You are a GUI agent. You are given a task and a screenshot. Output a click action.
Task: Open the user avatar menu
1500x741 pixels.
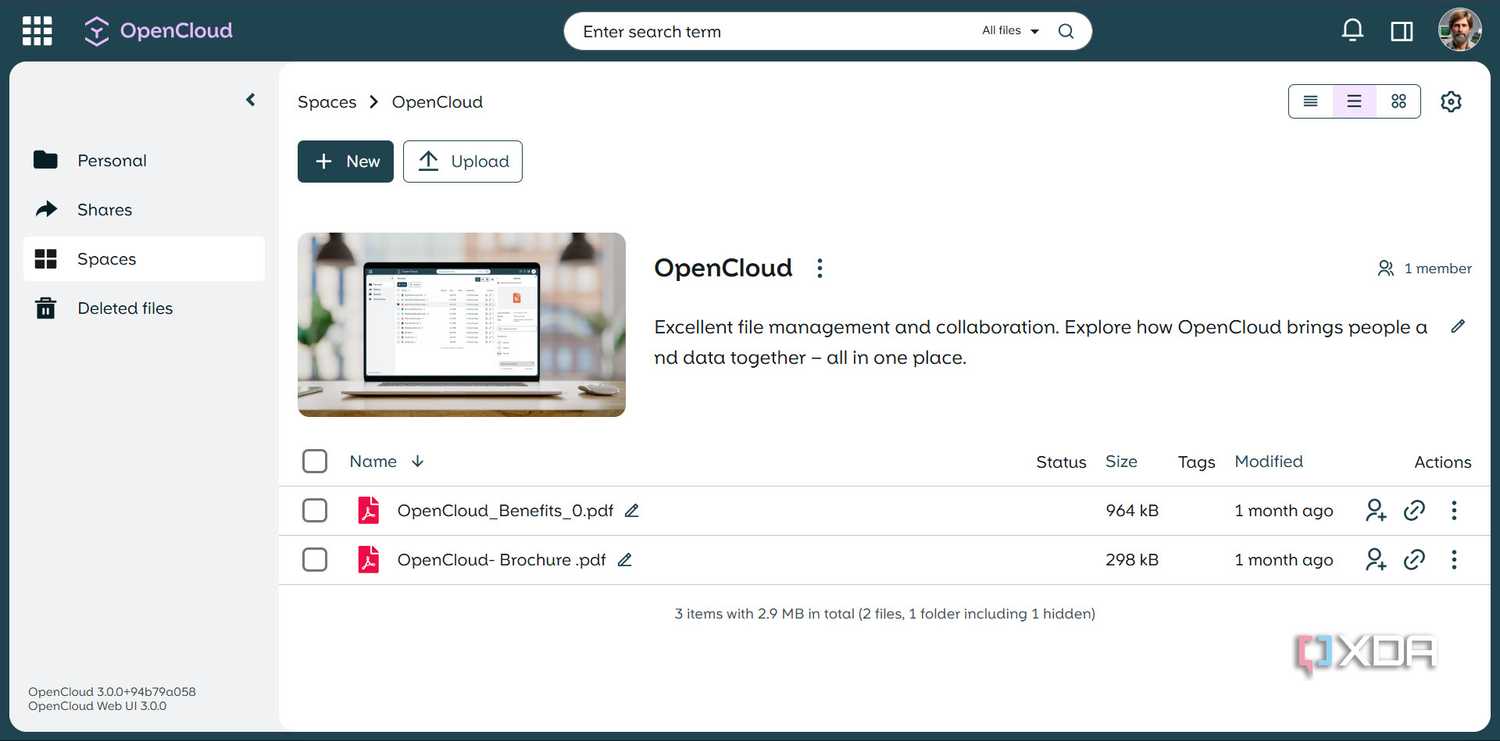pyautogui.click(x=1460, y=30)
